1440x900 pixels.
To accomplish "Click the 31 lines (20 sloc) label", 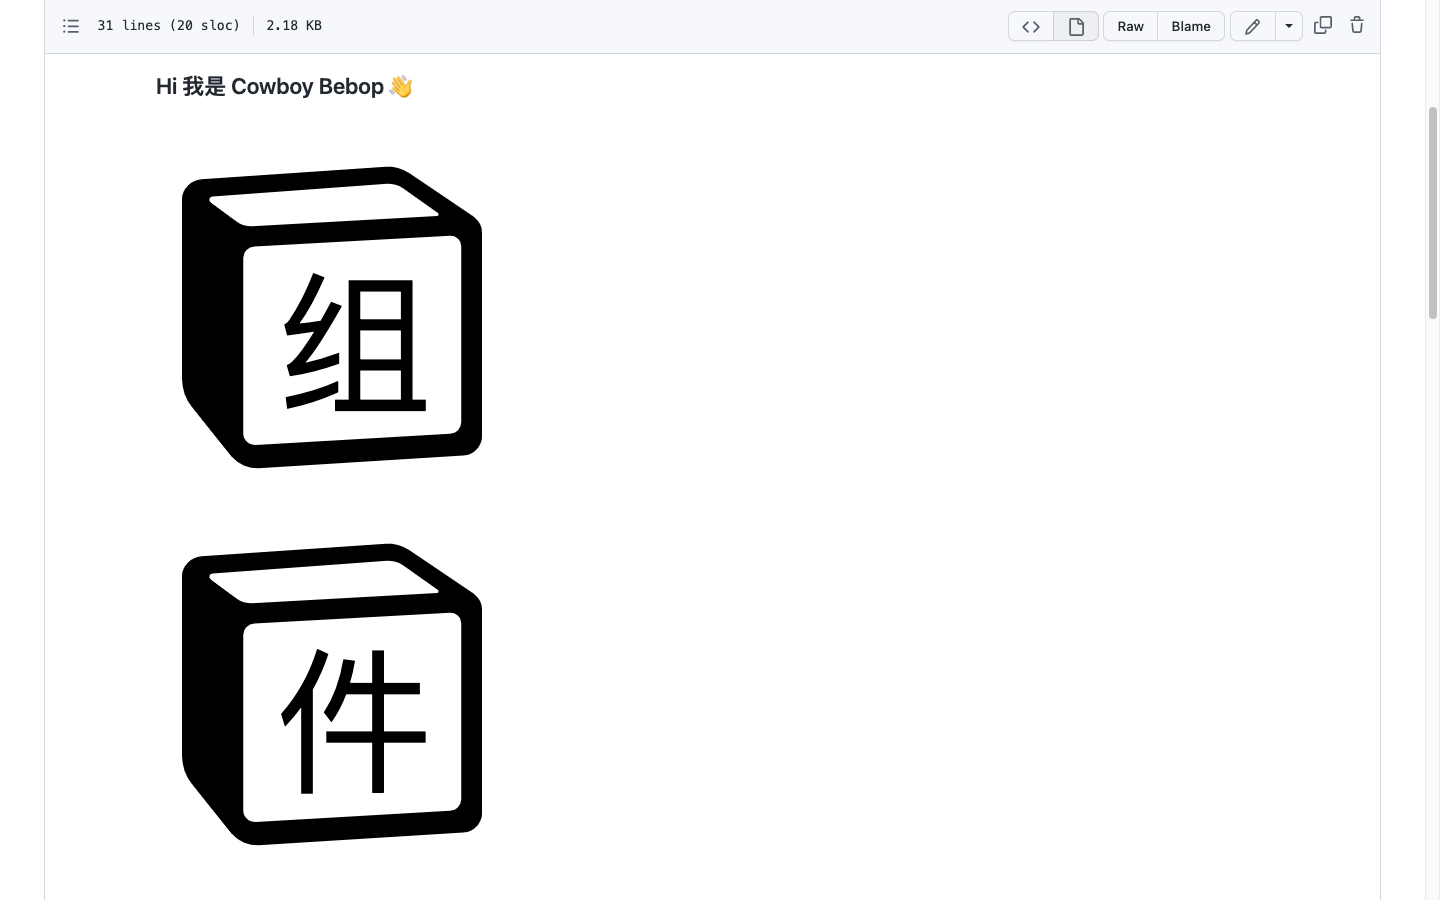I will pyautogui.click(x=169, y=26).
